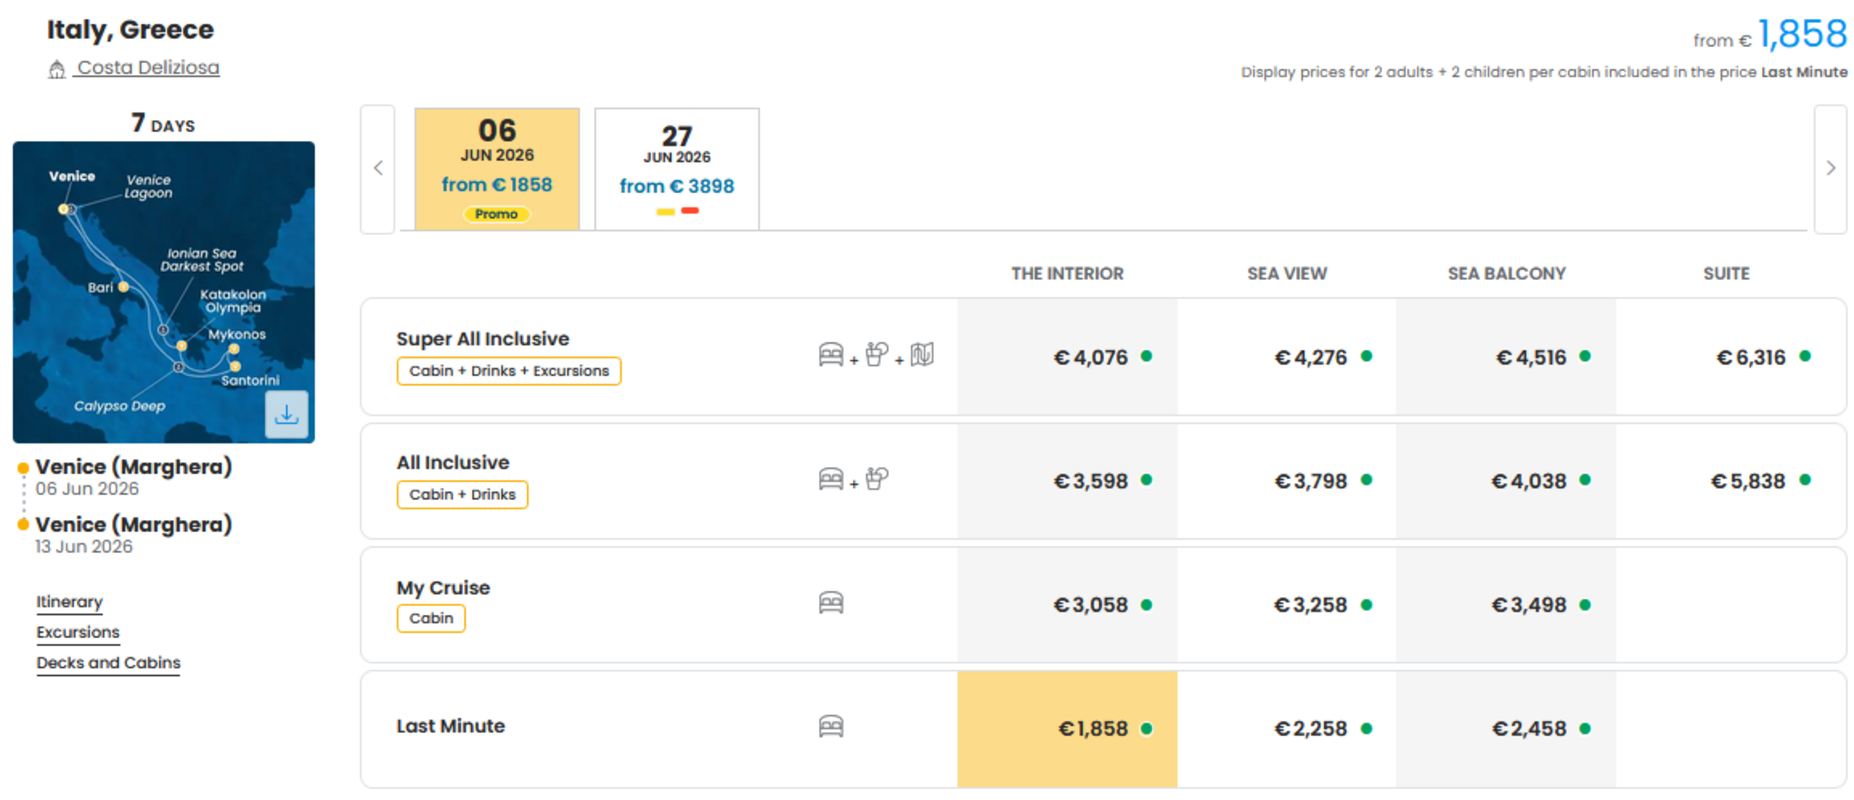The height and width of the screenshot is (800, 1854).
Task: Click the bed icon in Super All Inclusive row
Action: pos(831,355)
